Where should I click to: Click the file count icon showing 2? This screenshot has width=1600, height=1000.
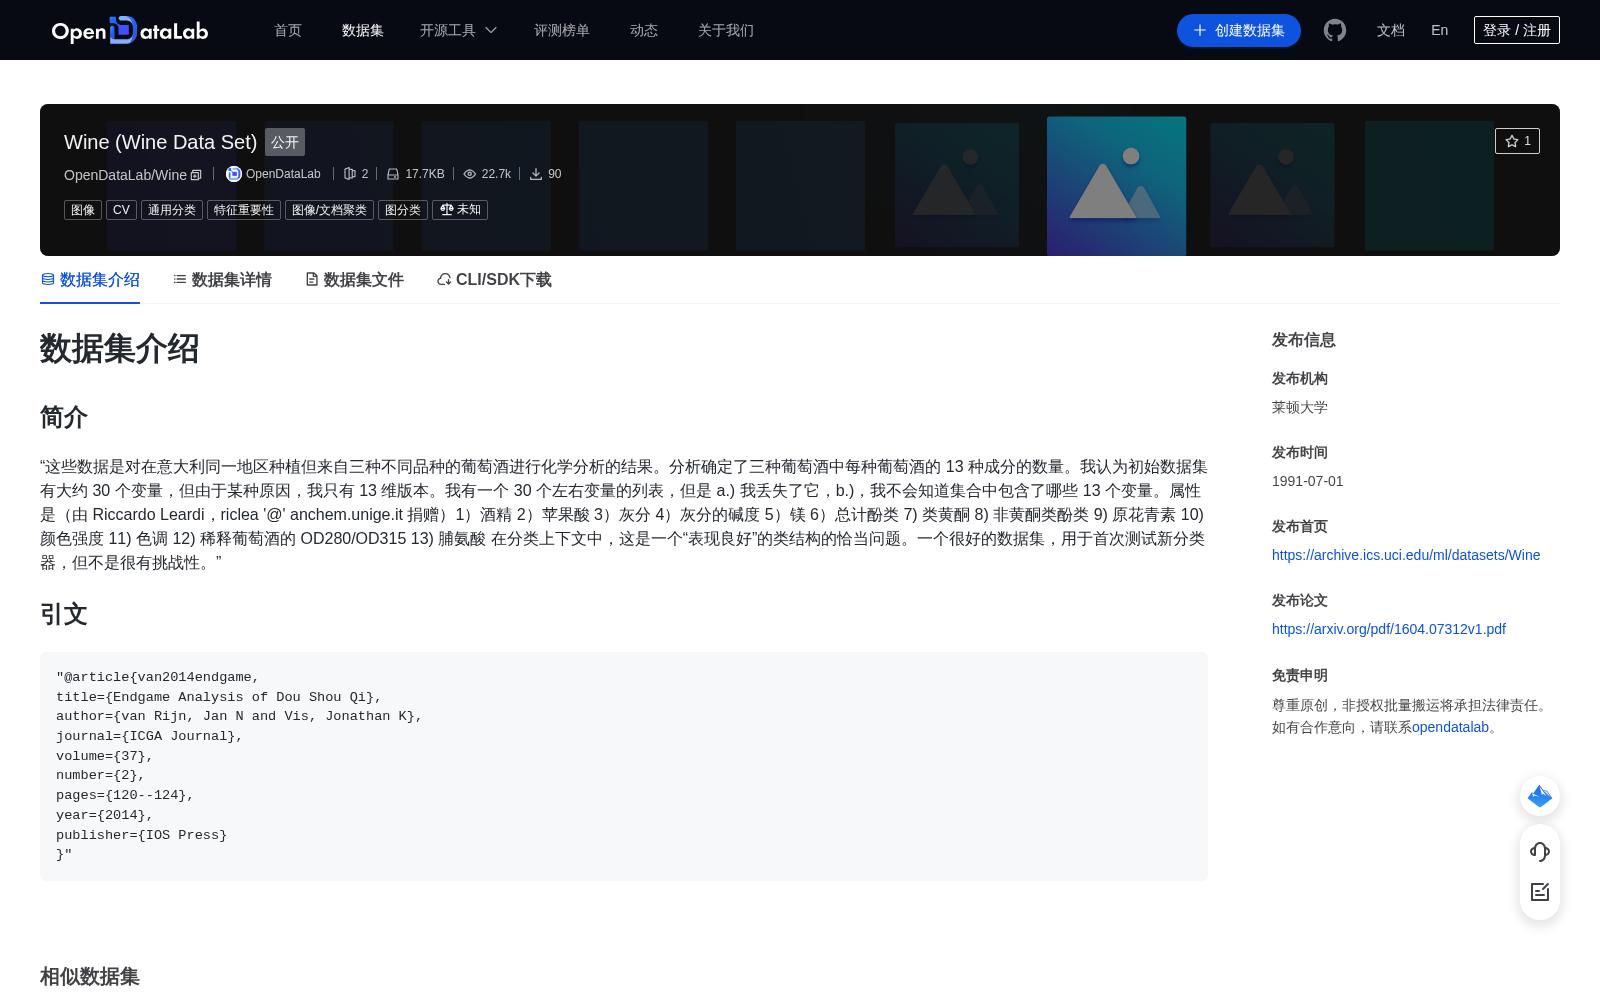(x=350, y=174)
